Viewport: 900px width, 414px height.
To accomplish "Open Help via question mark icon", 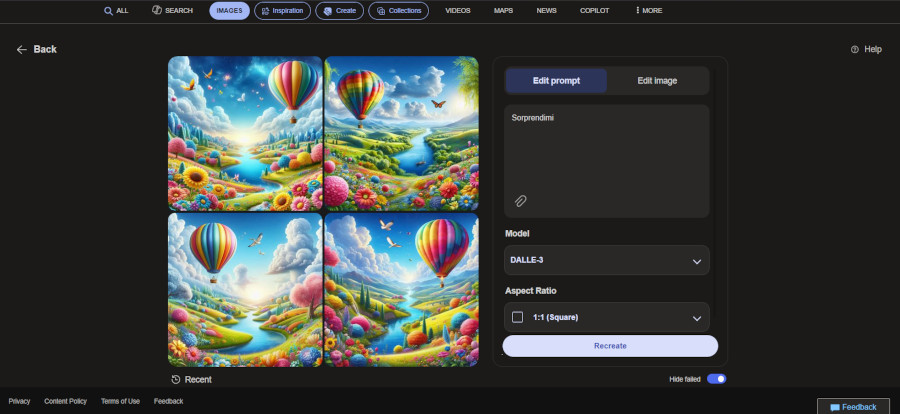I will click(x=854, y=49).
